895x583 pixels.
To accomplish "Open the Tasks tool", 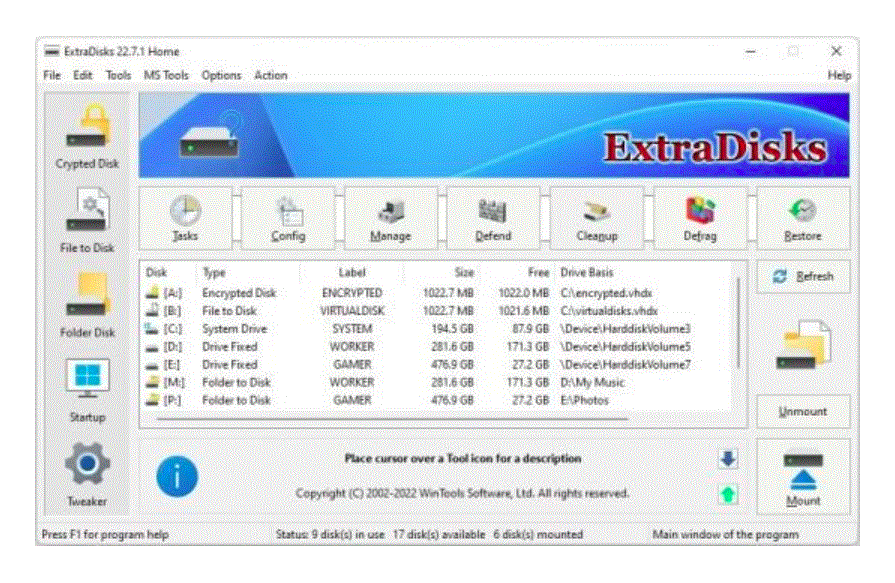I will click(186, 219).
